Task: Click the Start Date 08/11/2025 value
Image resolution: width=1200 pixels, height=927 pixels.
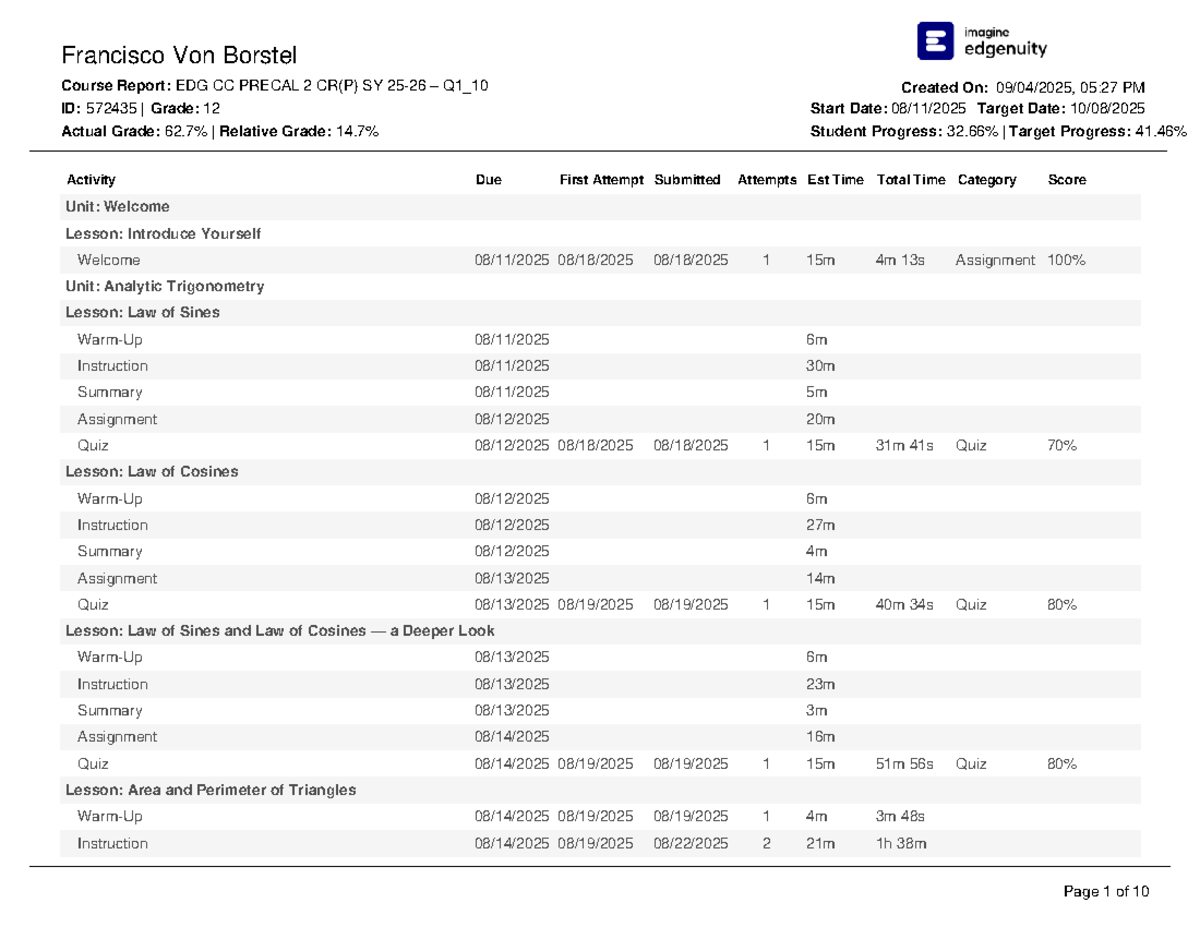Action: [928, 109]
